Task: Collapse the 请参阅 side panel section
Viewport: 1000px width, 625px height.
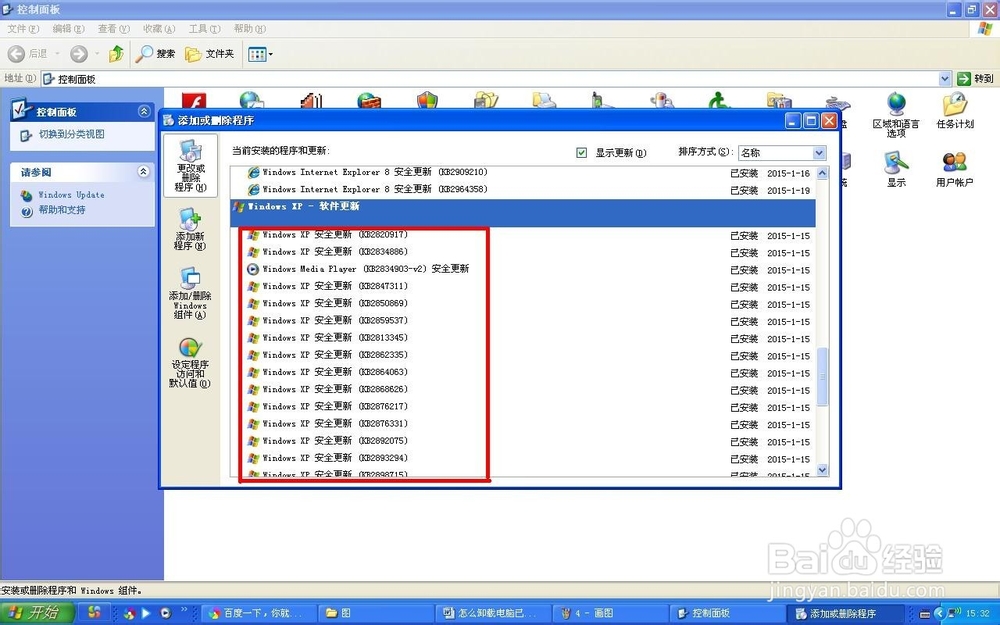Action: (143, 172)
